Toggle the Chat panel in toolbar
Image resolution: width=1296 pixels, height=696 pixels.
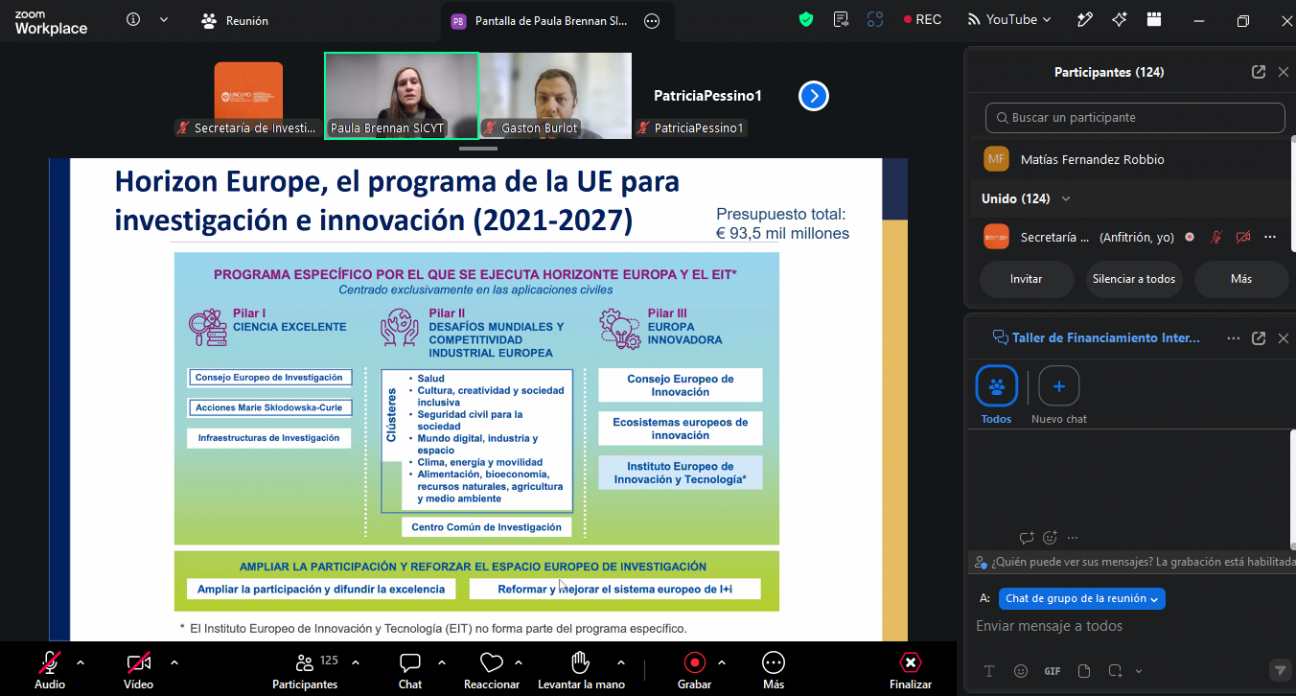point(410,669)
